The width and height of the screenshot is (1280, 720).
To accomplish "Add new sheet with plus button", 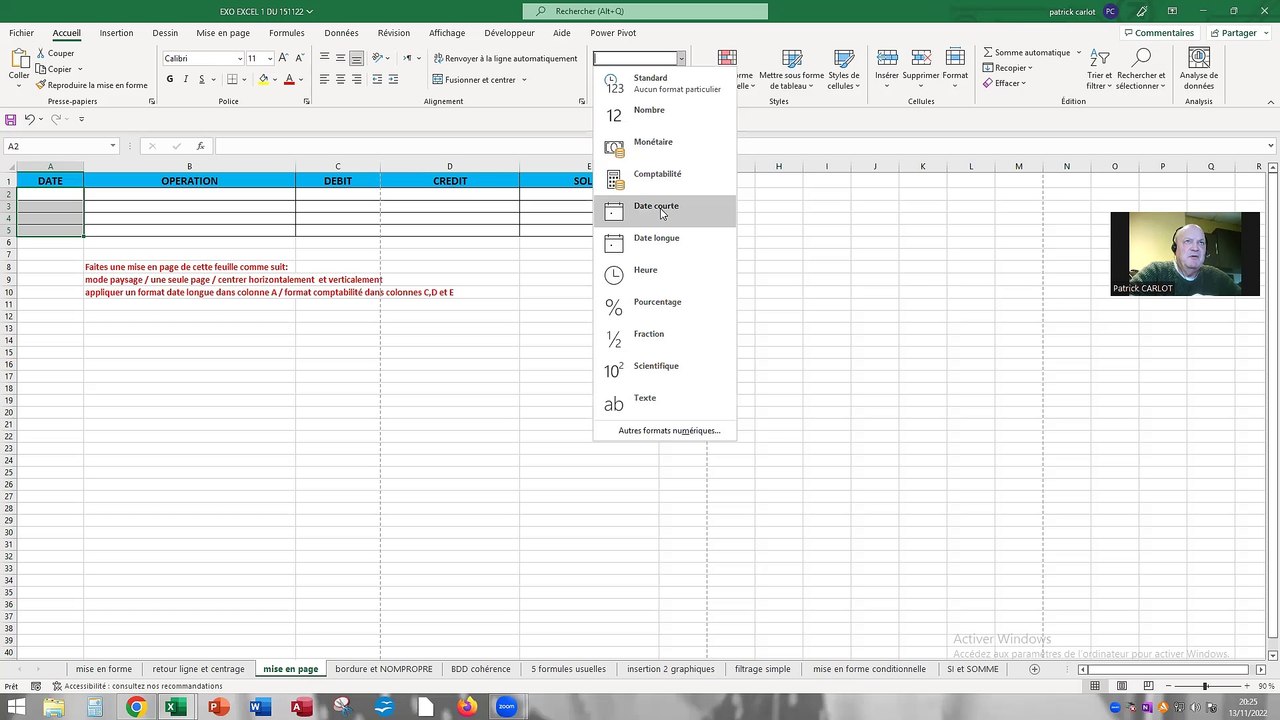I will [1034, 669].
